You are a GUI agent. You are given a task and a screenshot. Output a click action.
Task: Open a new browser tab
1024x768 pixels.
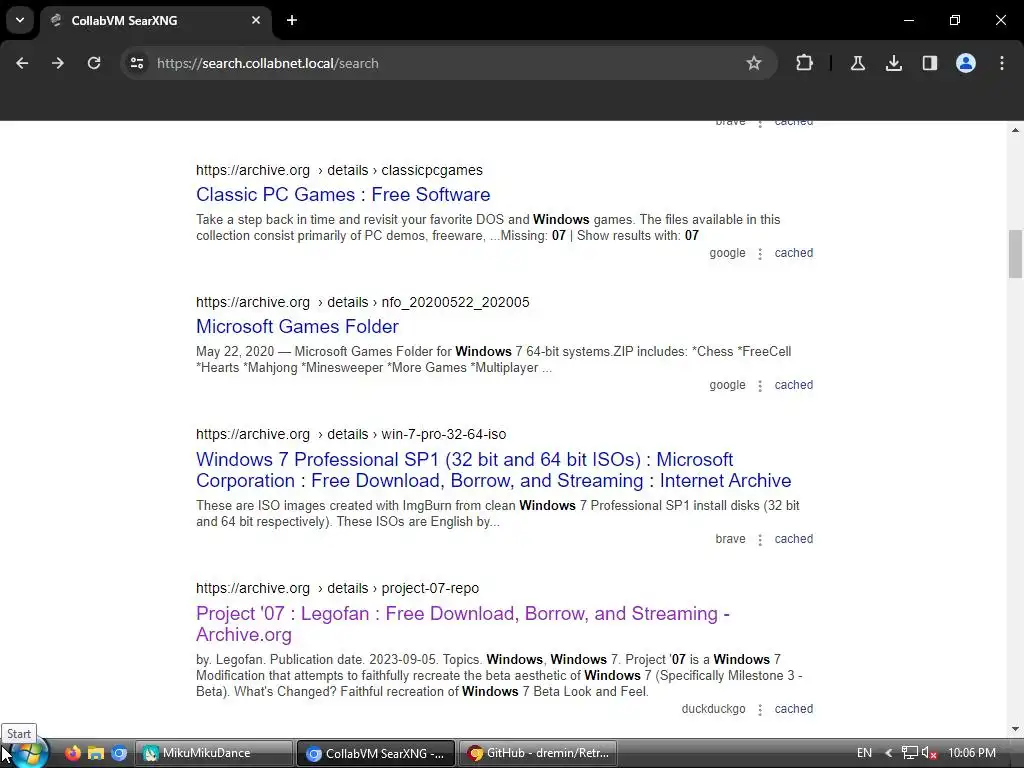[292, 20]
